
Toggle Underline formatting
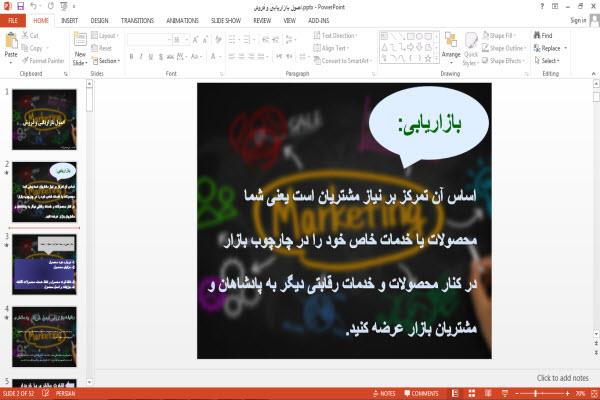click(151, 57)
